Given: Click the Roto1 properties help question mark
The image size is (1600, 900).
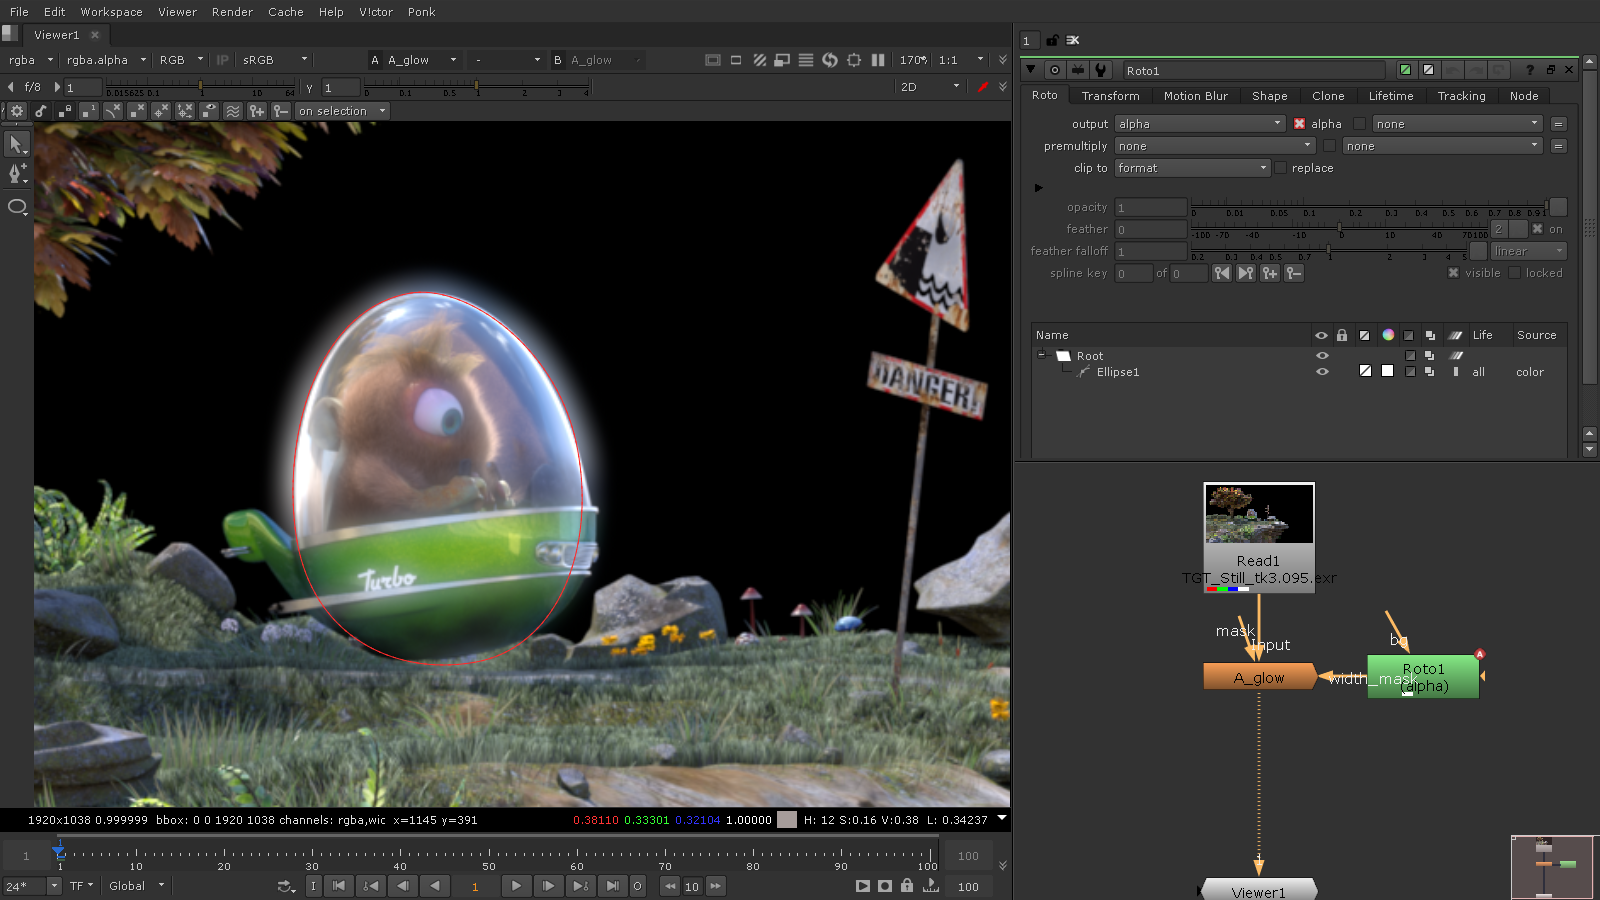Looking at the screenshot, I should coord(1529,70).
